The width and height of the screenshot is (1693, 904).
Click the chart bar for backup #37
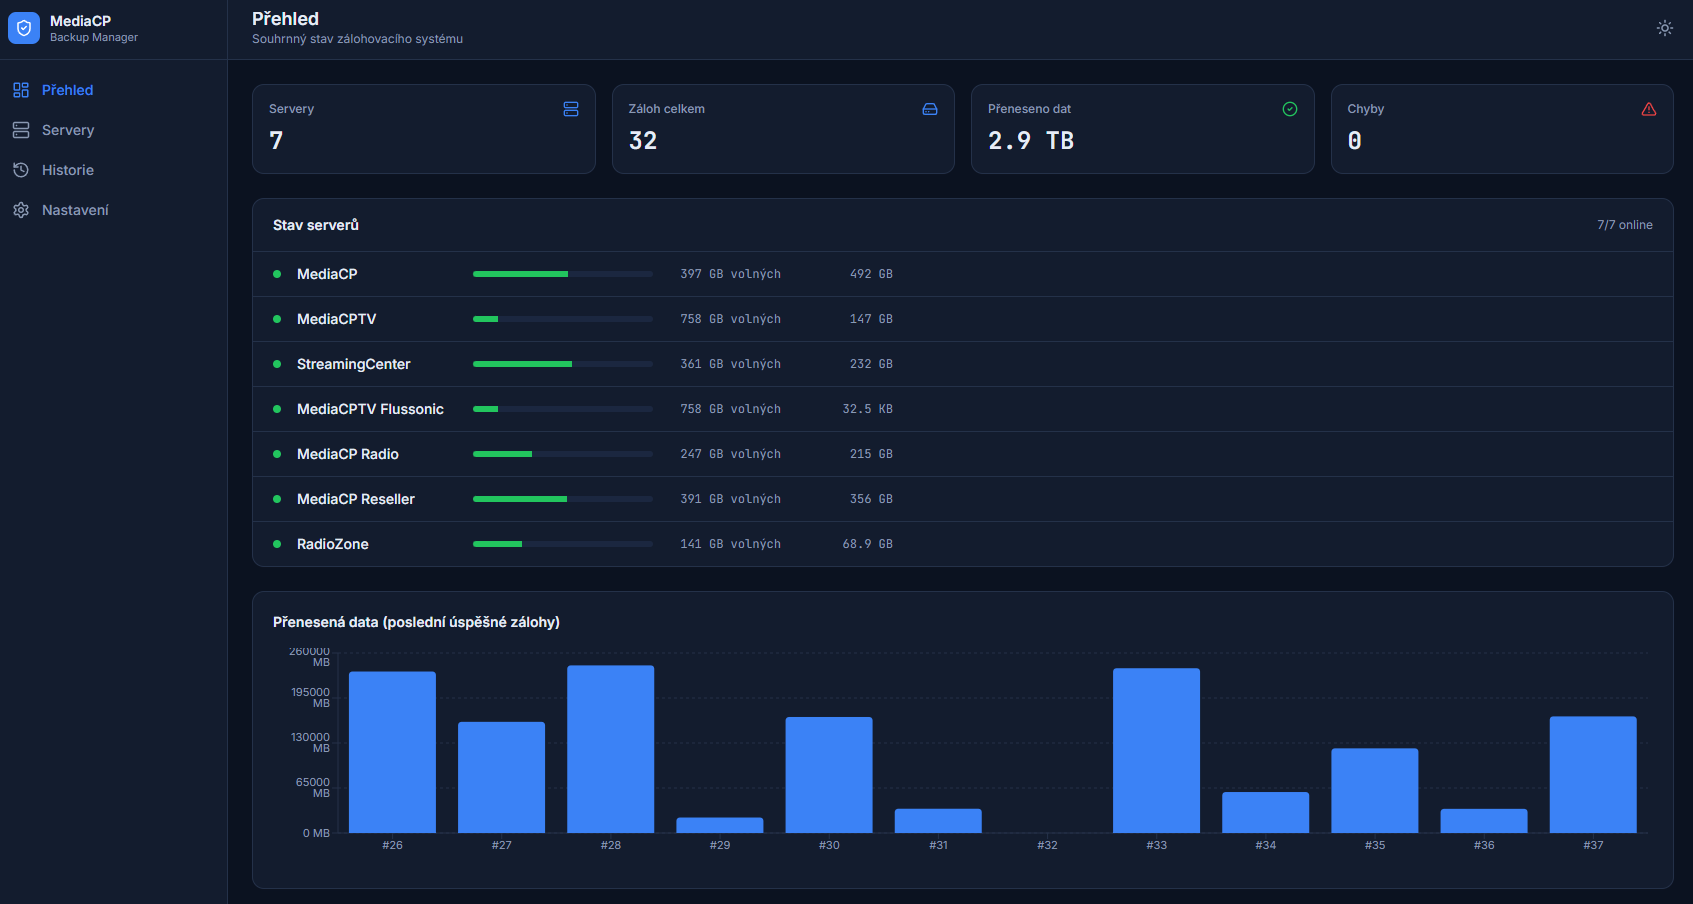1593,774
